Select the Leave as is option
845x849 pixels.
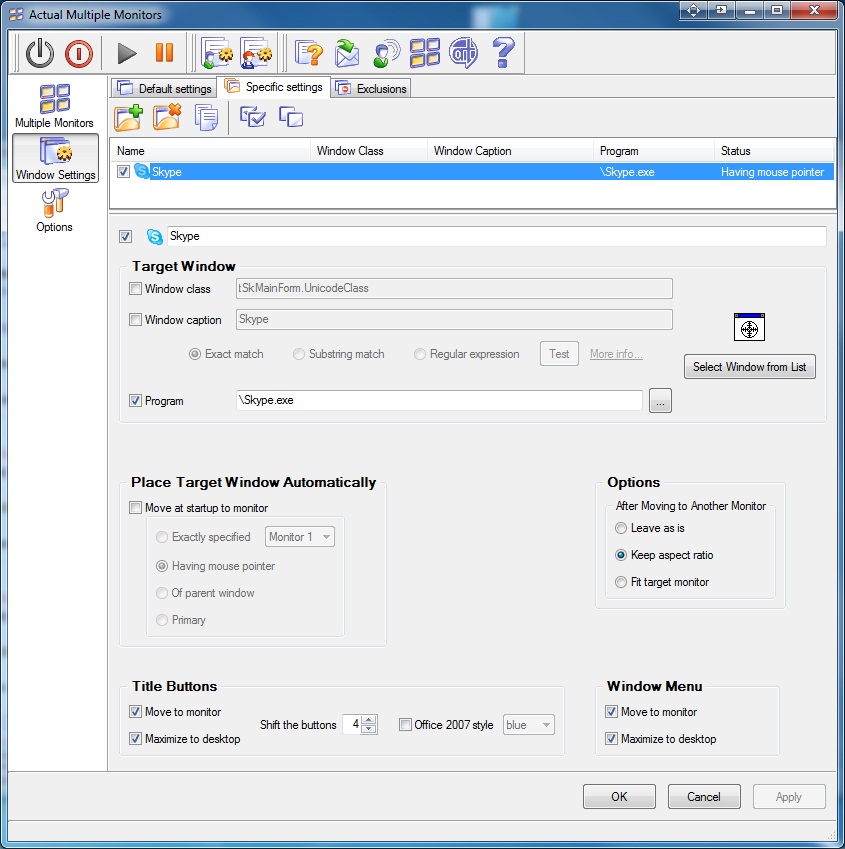[x=621, y=528]
